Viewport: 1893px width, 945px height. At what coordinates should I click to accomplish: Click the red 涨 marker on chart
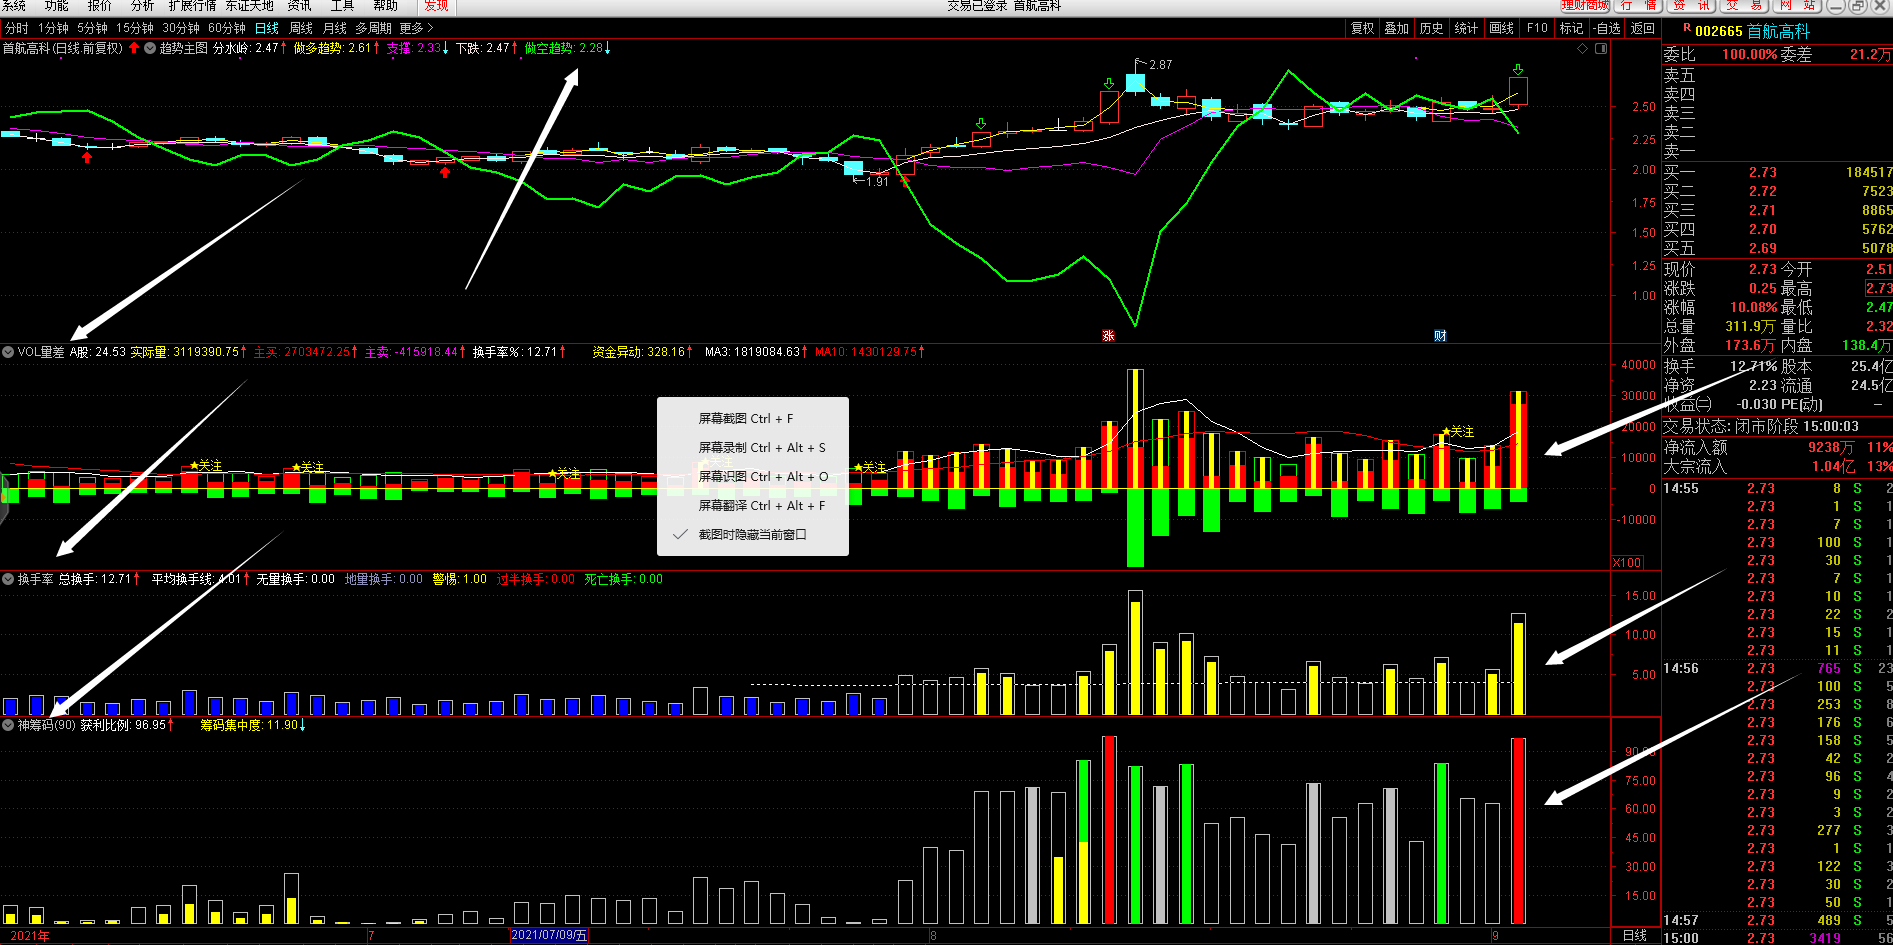(x=1108, y=336)
